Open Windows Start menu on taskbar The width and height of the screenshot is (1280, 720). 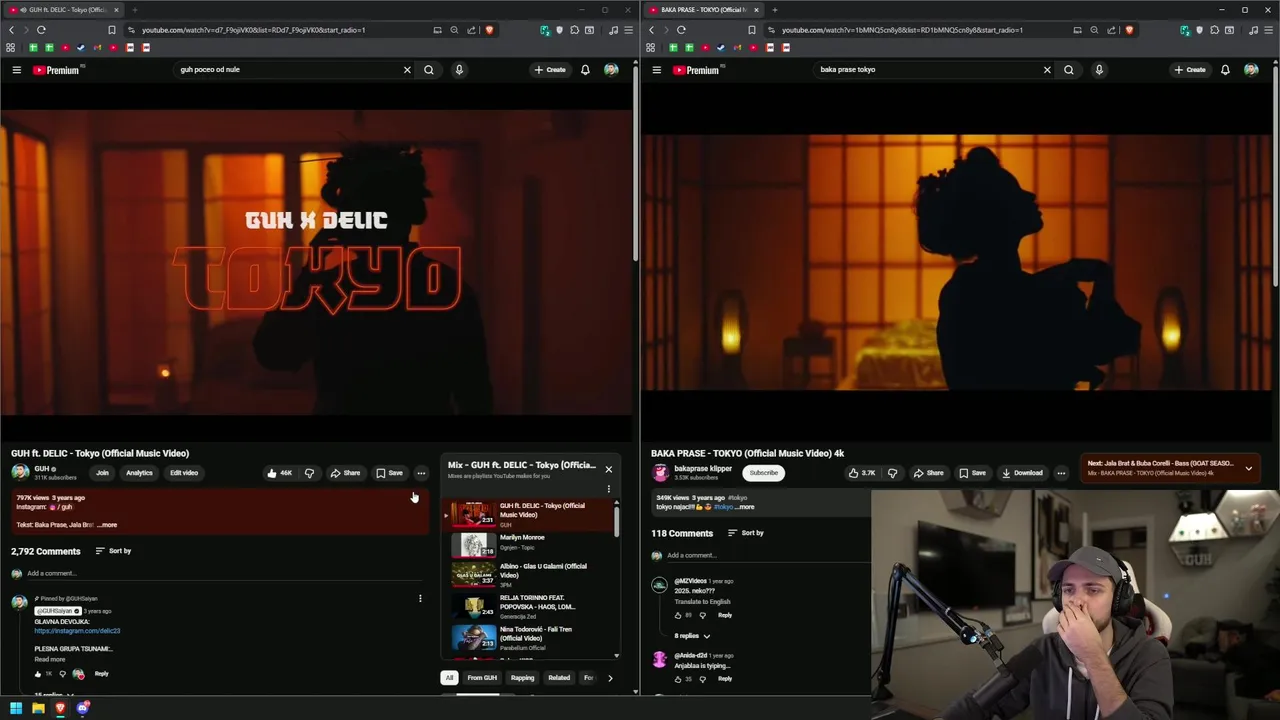[16, 708]
